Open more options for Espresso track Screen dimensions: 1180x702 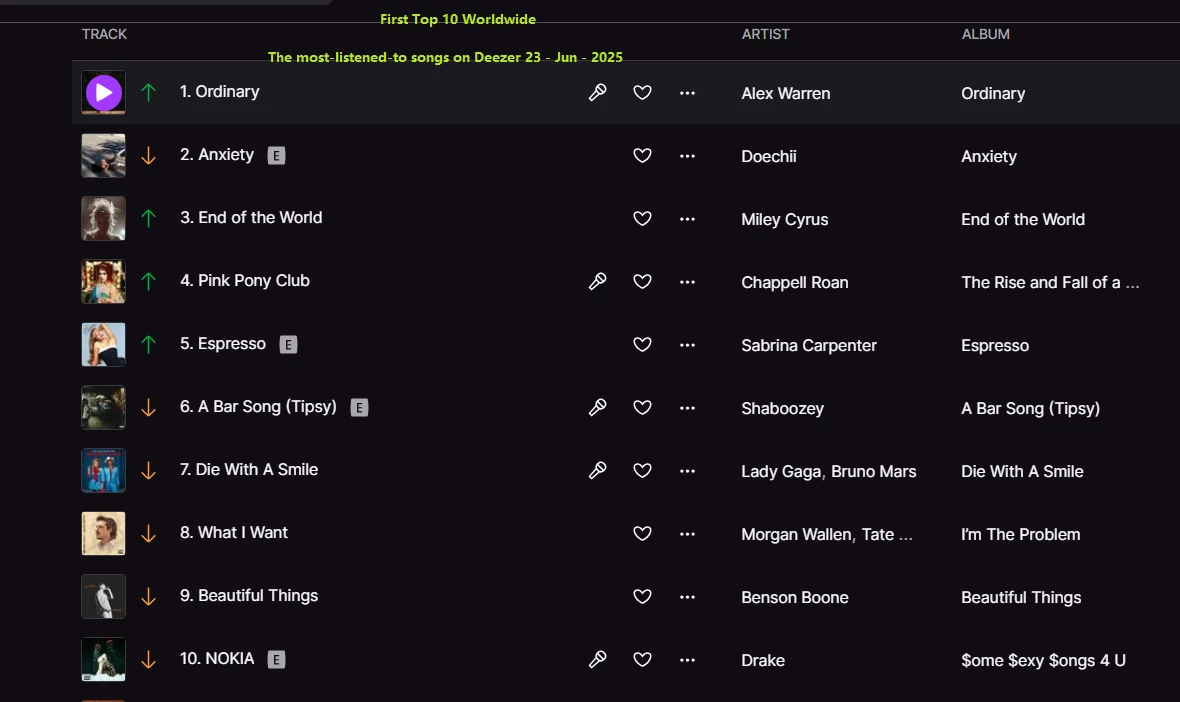click(x=687, y=345)
